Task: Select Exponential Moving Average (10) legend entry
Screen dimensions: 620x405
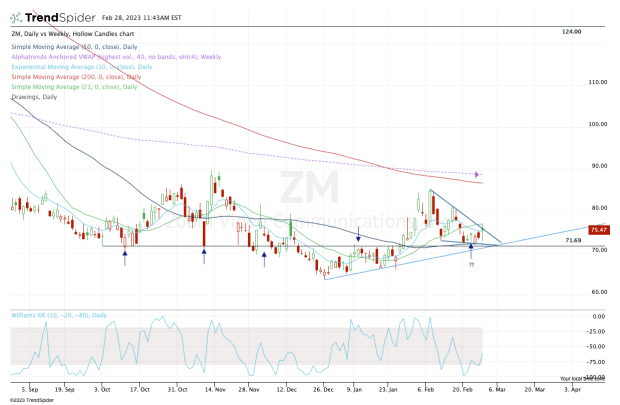Action: click(x=82, y=67)
